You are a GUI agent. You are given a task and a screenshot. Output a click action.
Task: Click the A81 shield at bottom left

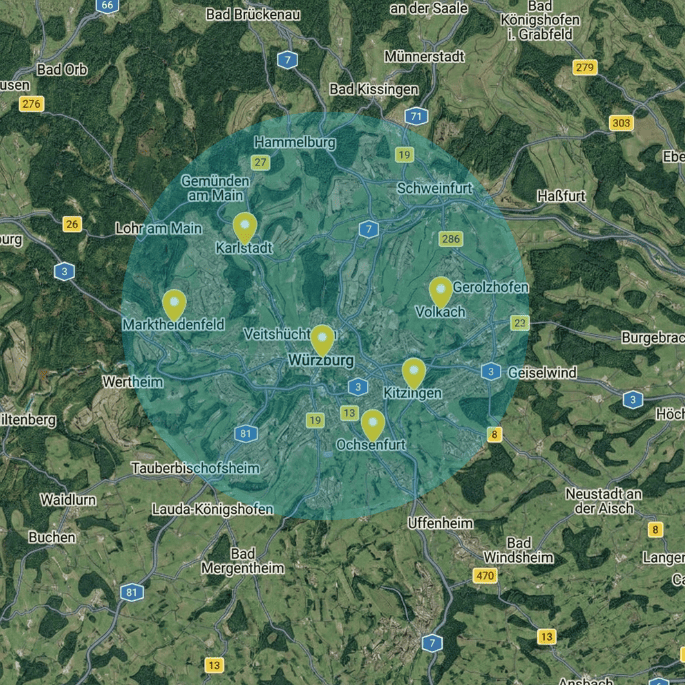(131, 592)
